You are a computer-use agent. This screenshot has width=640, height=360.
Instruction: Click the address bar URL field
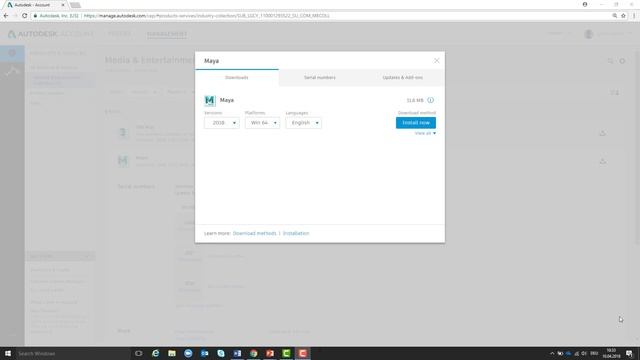tap(318, 16)
